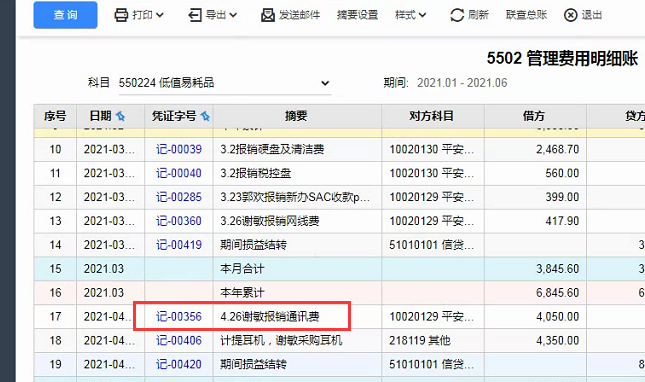Open voucher link 记-00356

pyautogui.click(x=179, y=317)
